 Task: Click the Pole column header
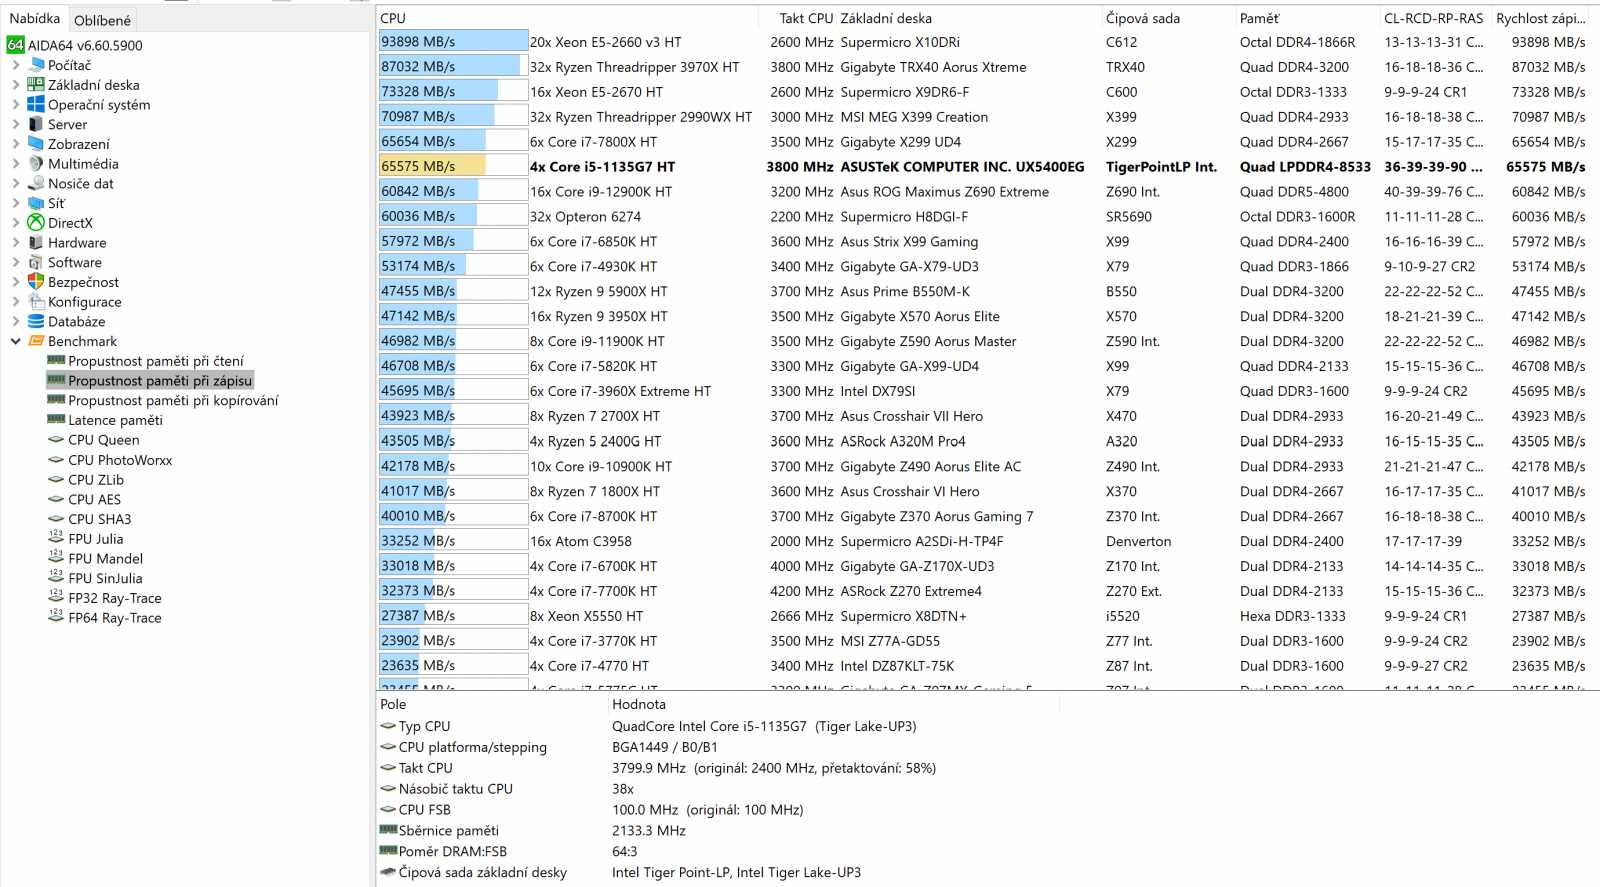coord(493,704)
